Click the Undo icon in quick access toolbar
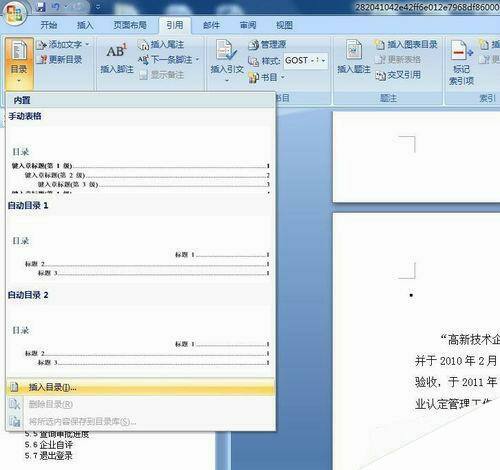This screenshot has width=500, height=470. pos(56,7)
